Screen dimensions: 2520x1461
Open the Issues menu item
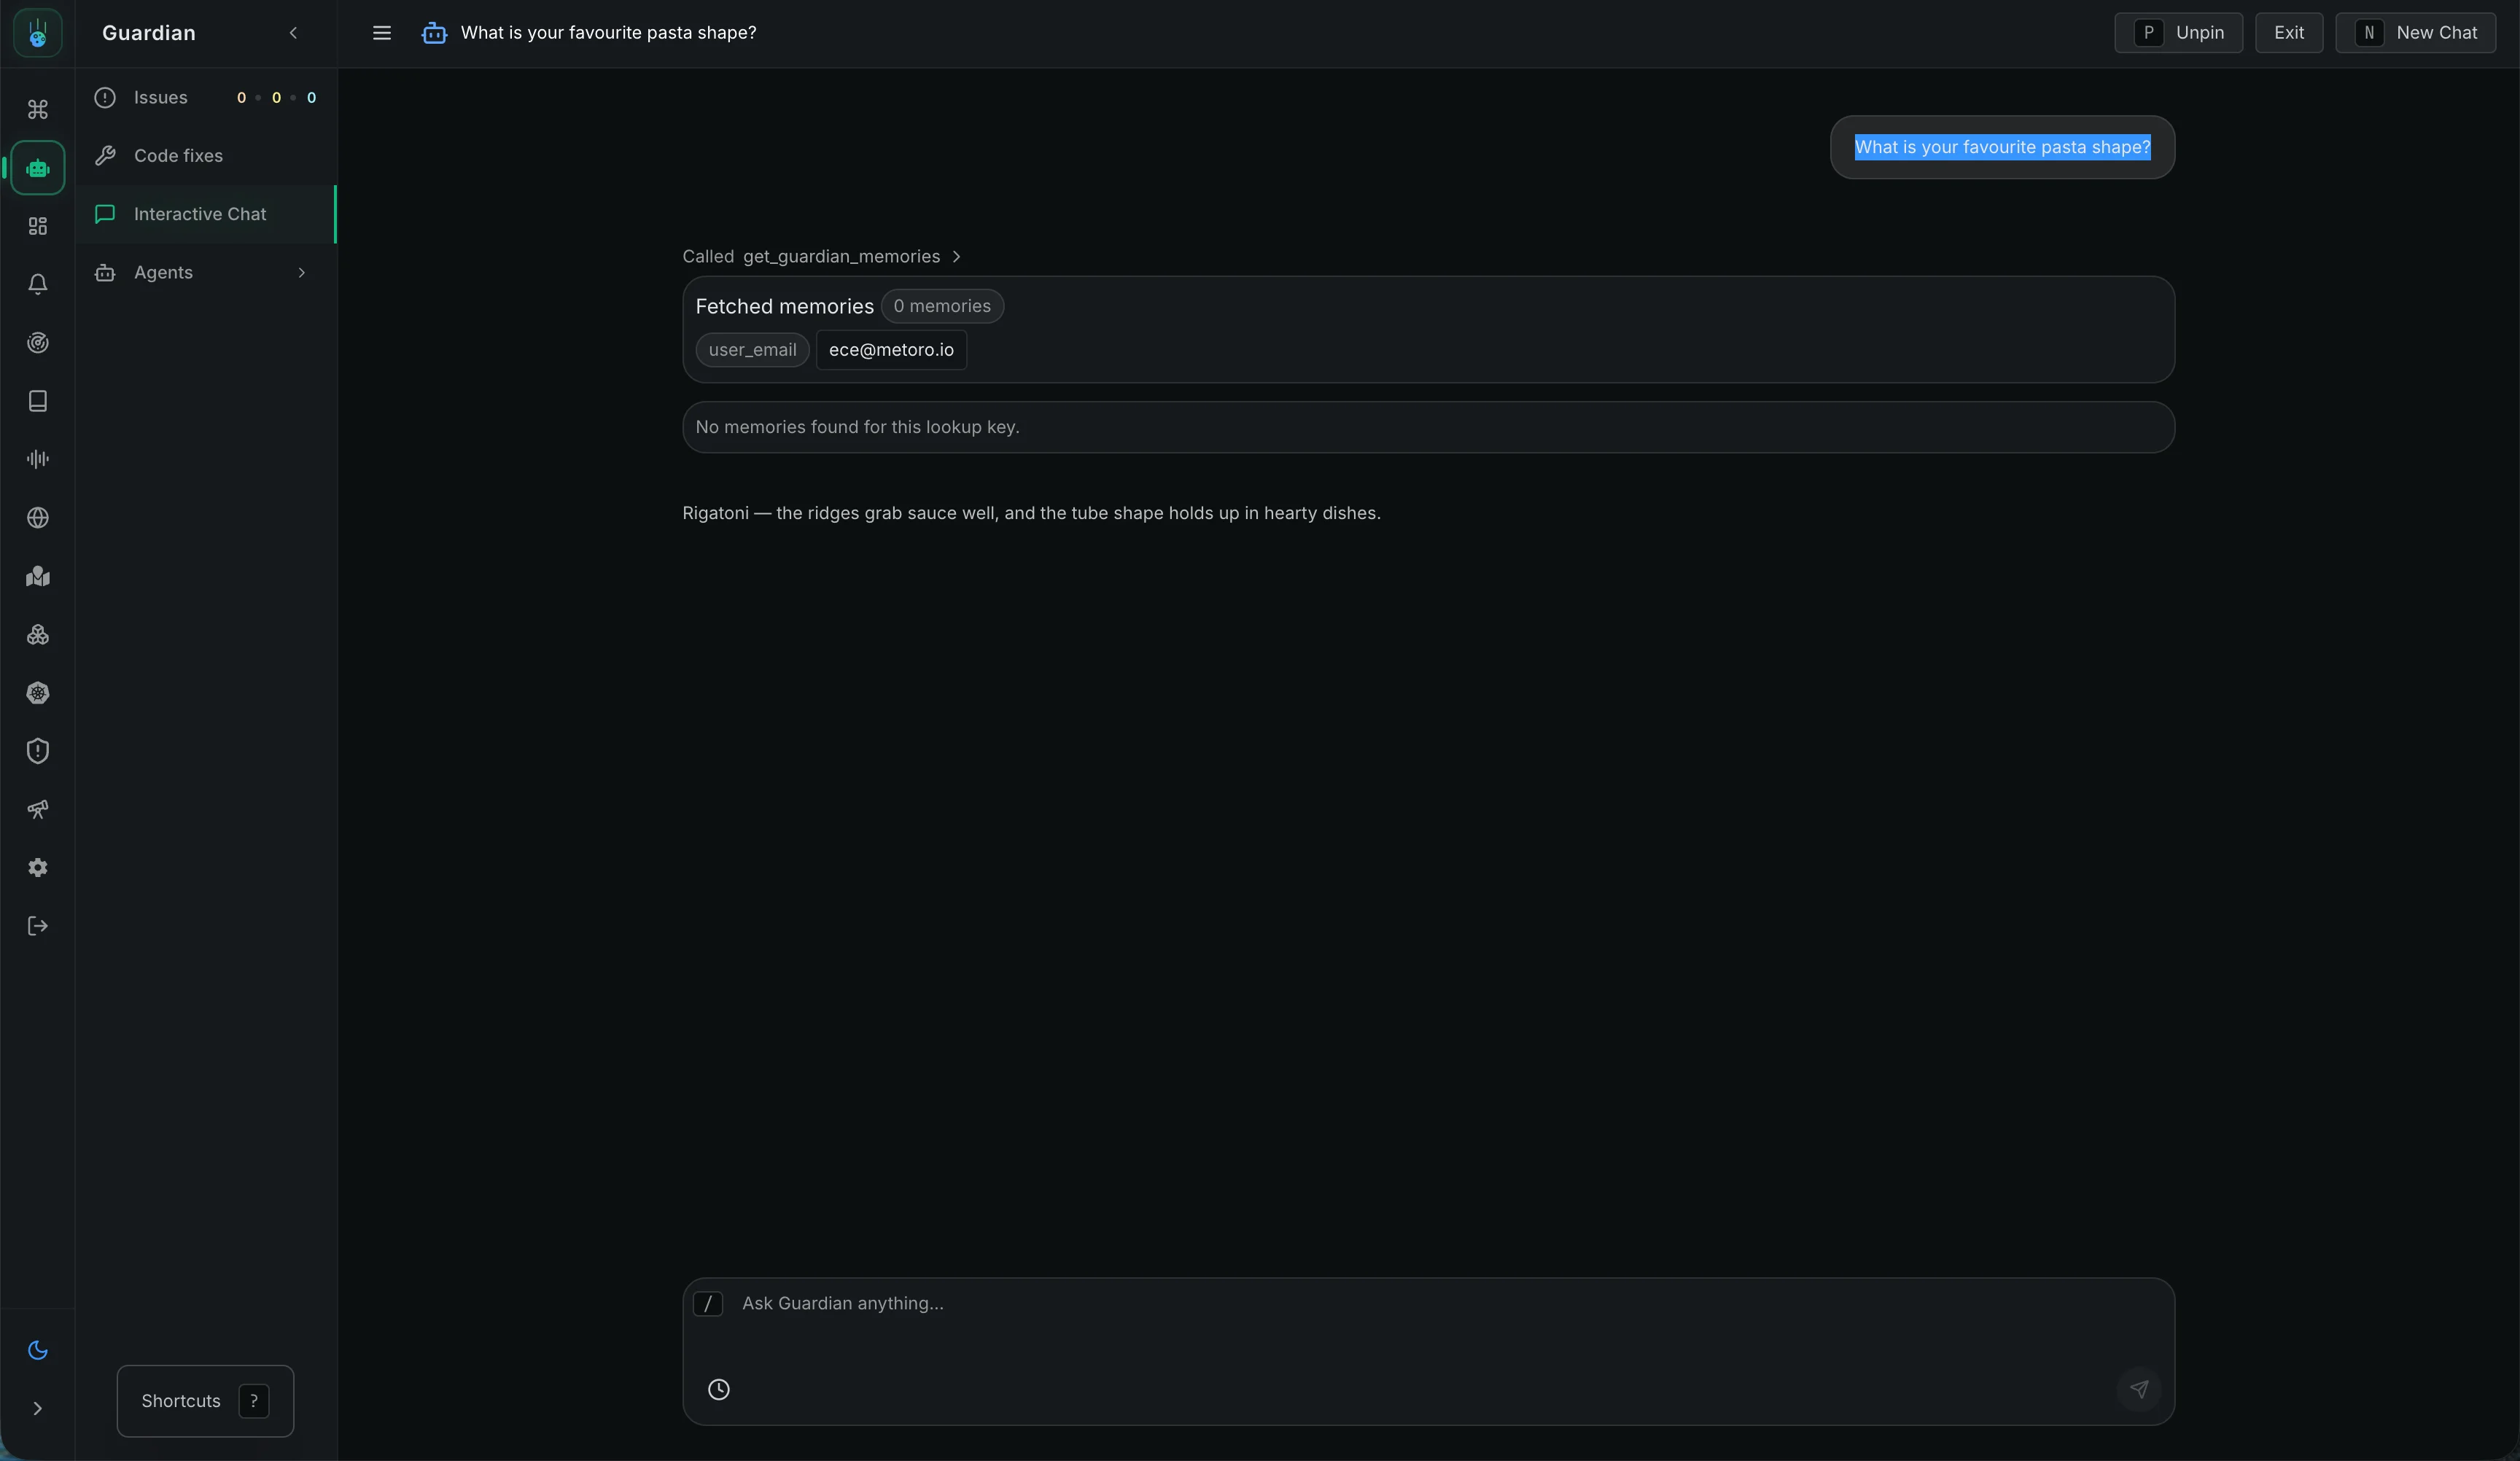pyautogui.click(x=206, y=97)
